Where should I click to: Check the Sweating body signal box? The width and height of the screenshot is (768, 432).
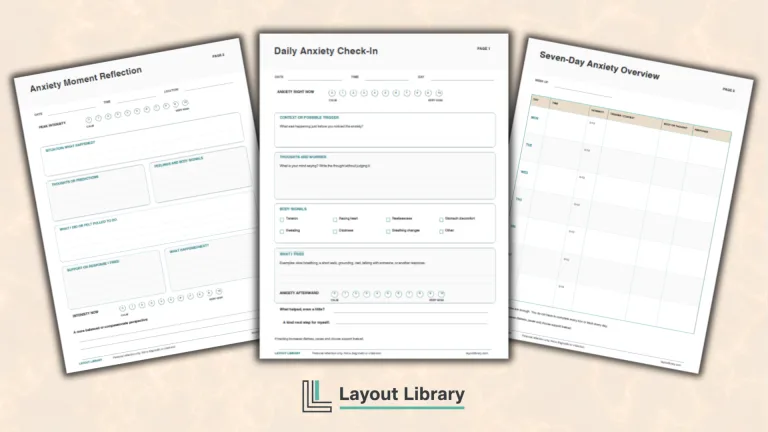pos(282,231)
